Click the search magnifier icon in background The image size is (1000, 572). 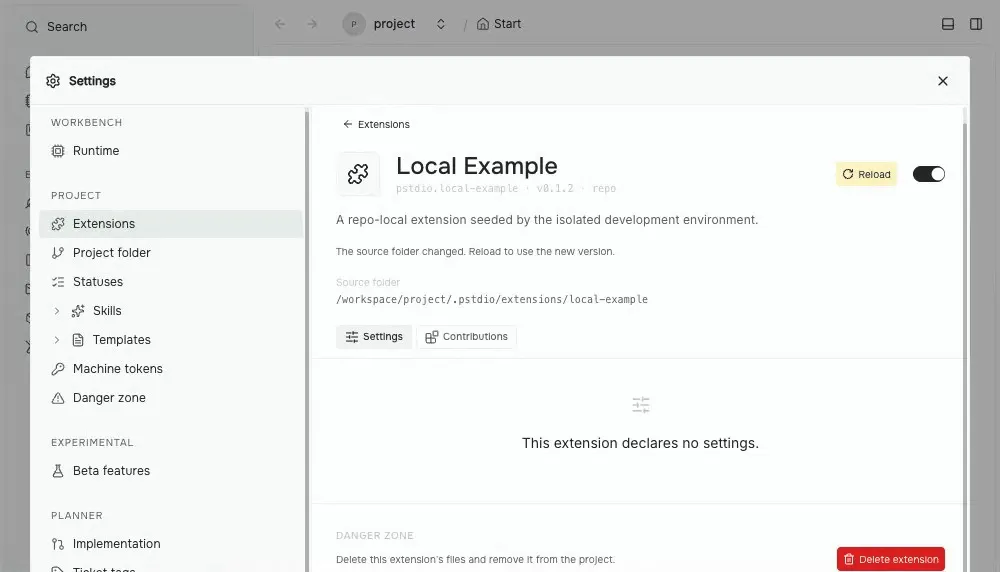tap(32, 27)
